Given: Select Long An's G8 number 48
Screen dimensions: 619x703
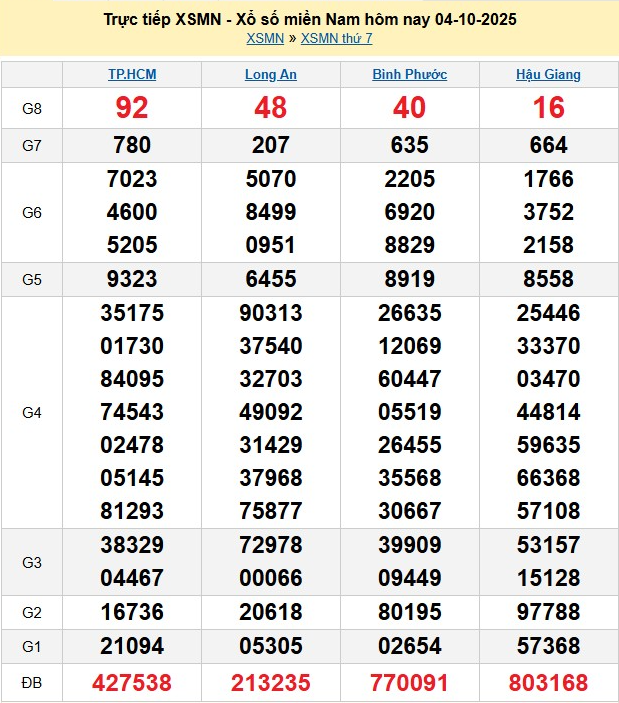Looking at the screenshot, I should click(271, 108).
